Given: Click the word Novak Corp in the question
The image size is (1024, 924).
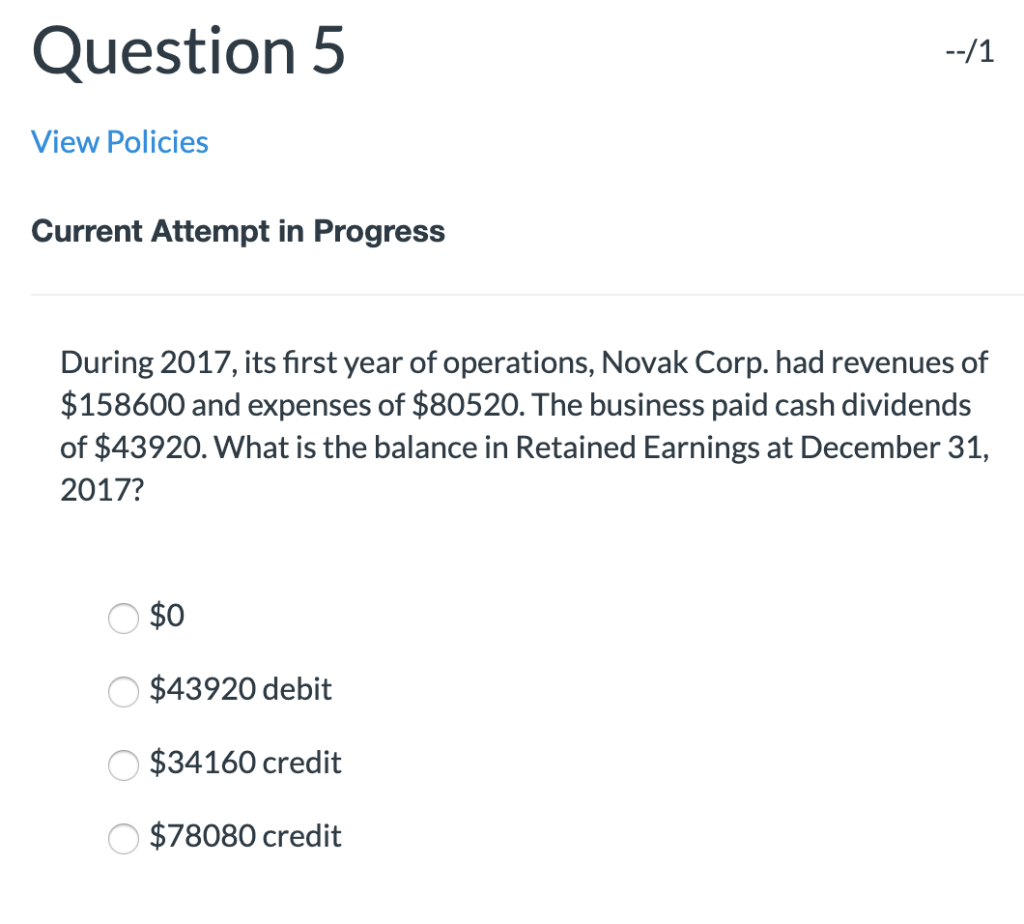Looking at the screenshot, I should point(685,362).
